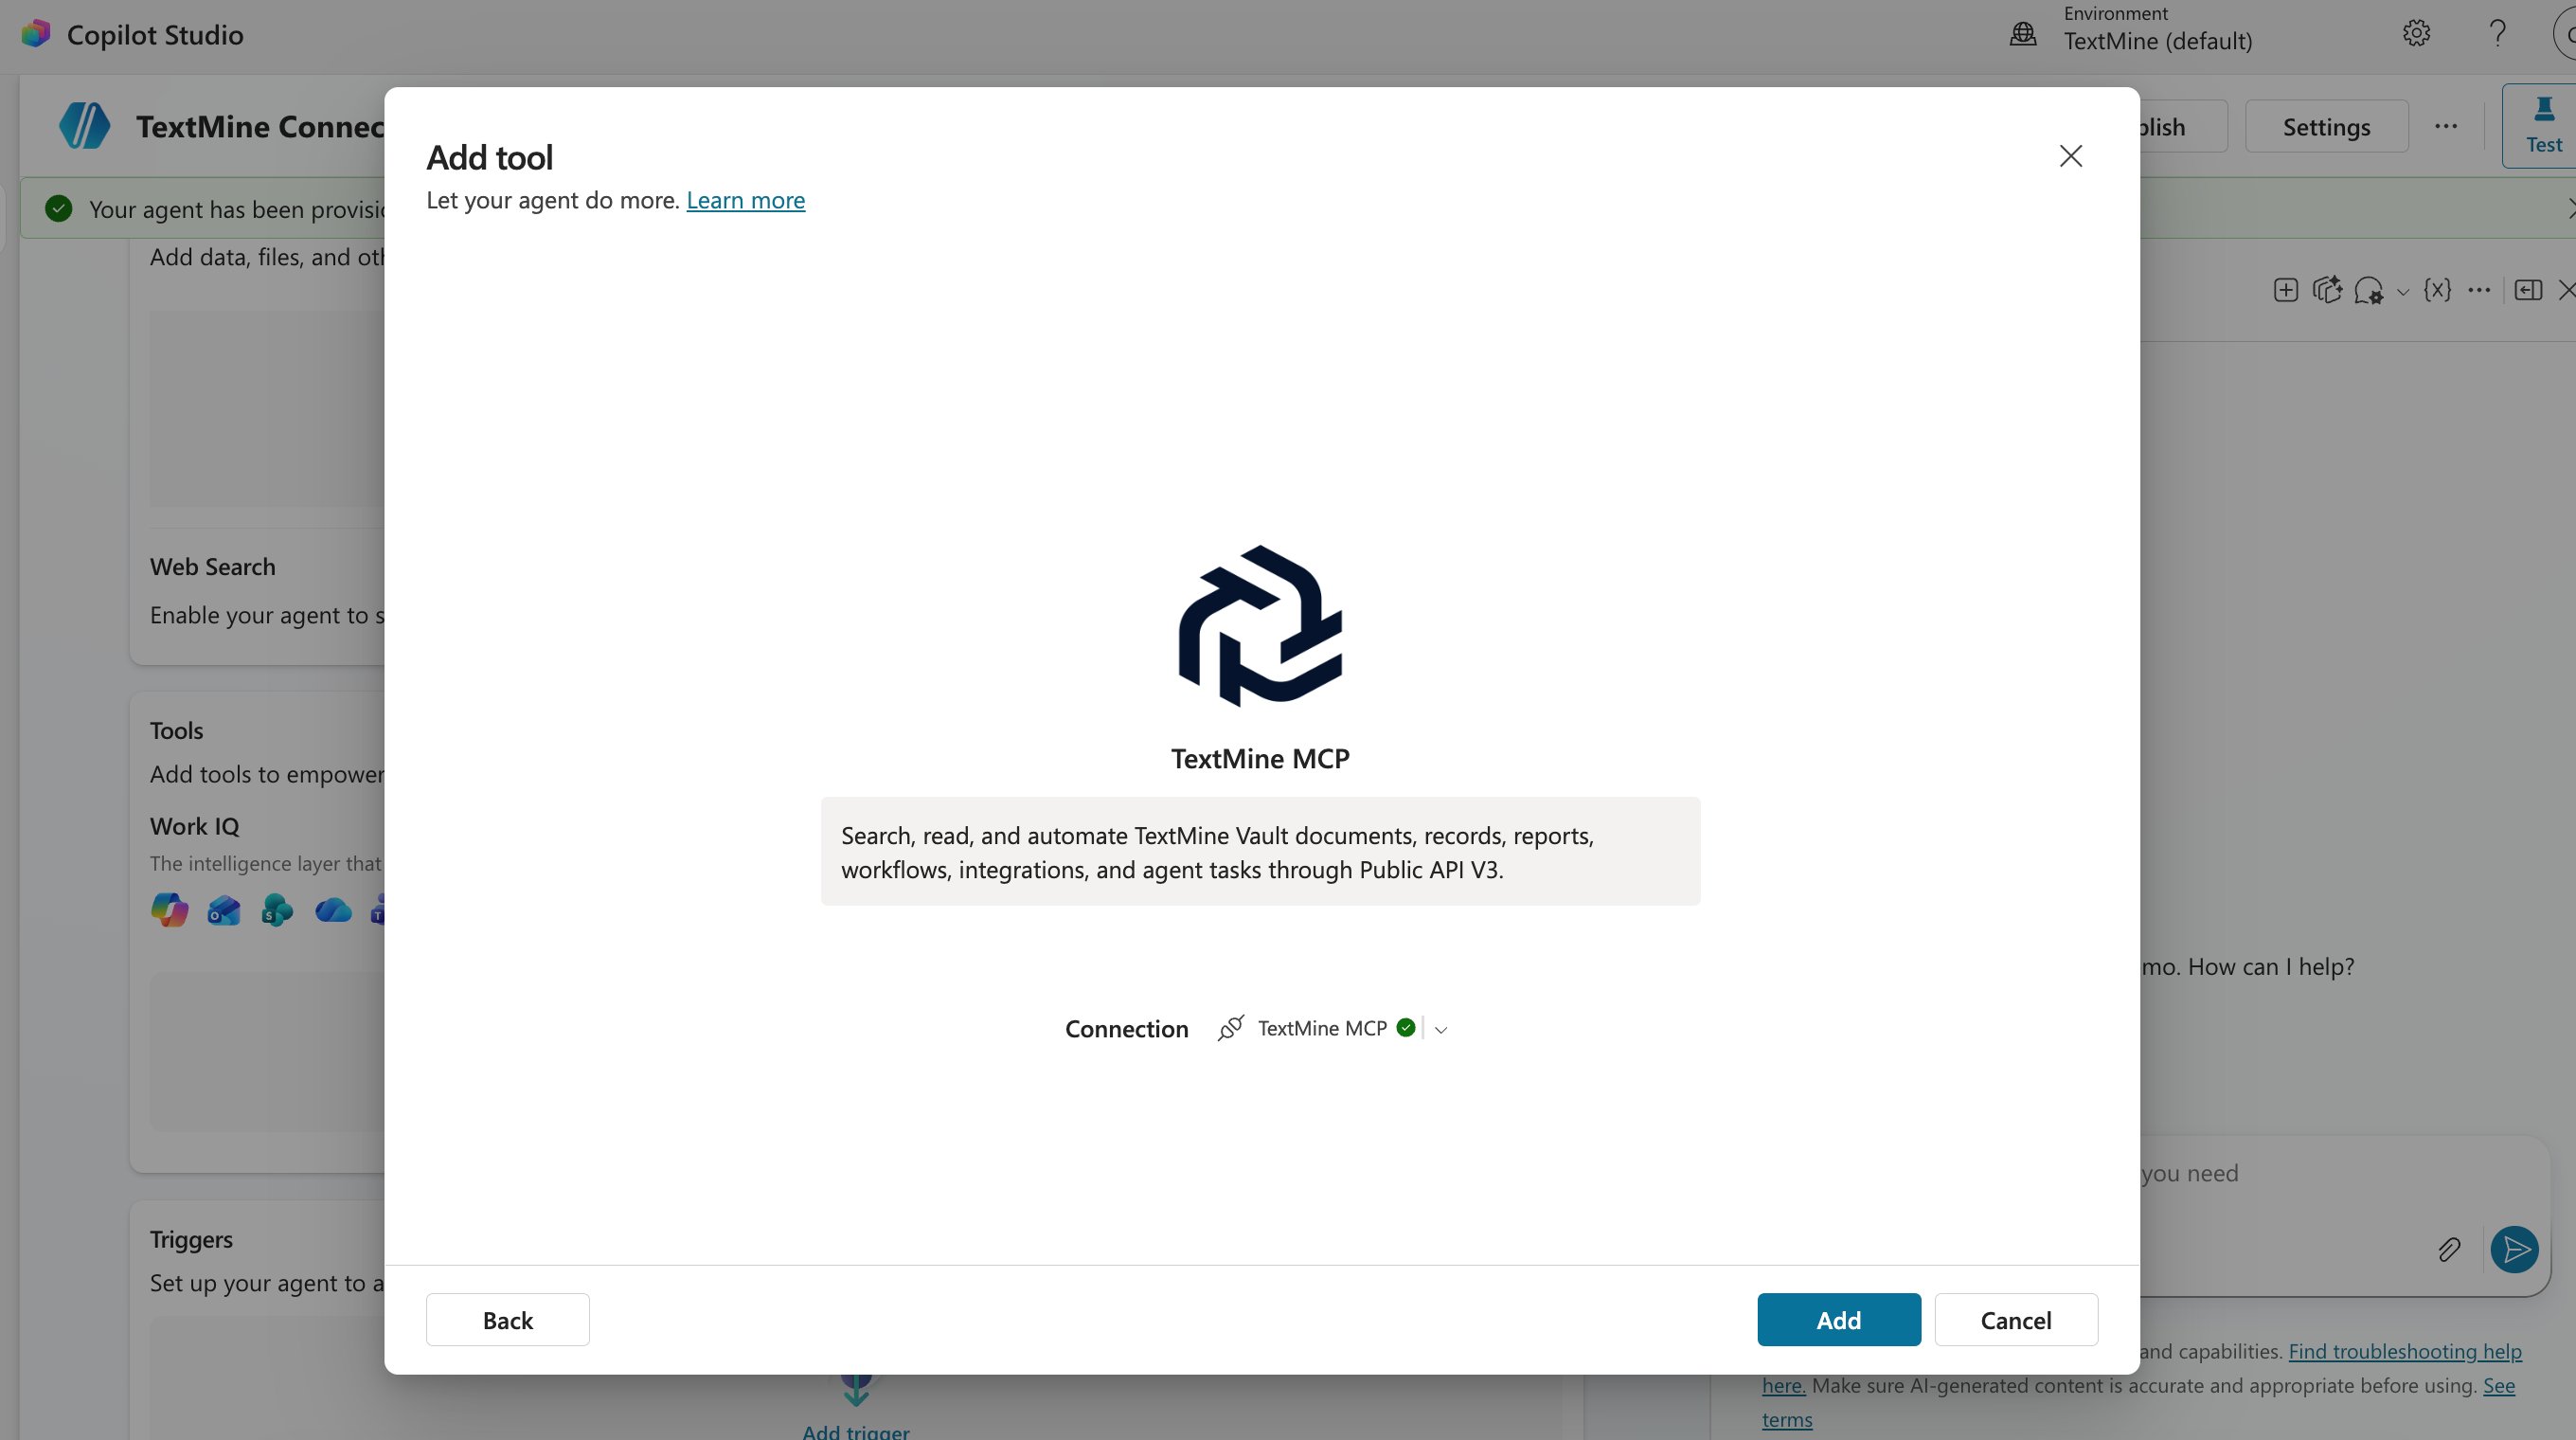Screen dimensions: 2576x1440
Task: Click the 'Add tool' dialog title
Action: tap(489, 157)
